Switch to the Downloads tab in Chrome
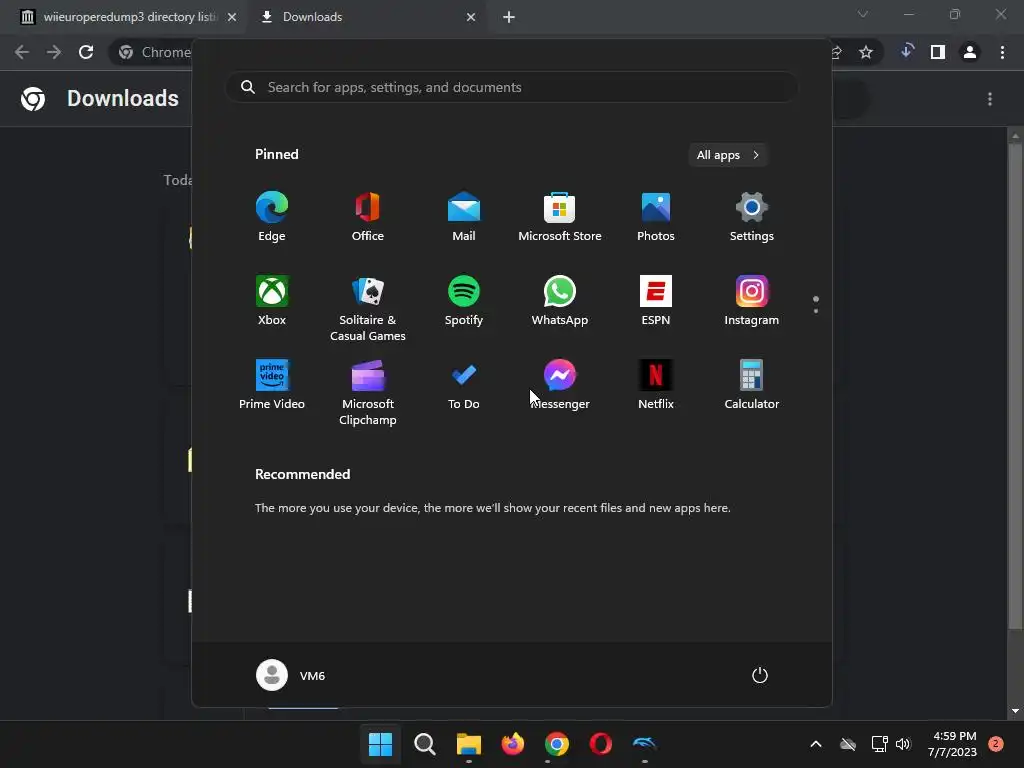The height and width of the screenshot is (768, 1024). point(366,17)
